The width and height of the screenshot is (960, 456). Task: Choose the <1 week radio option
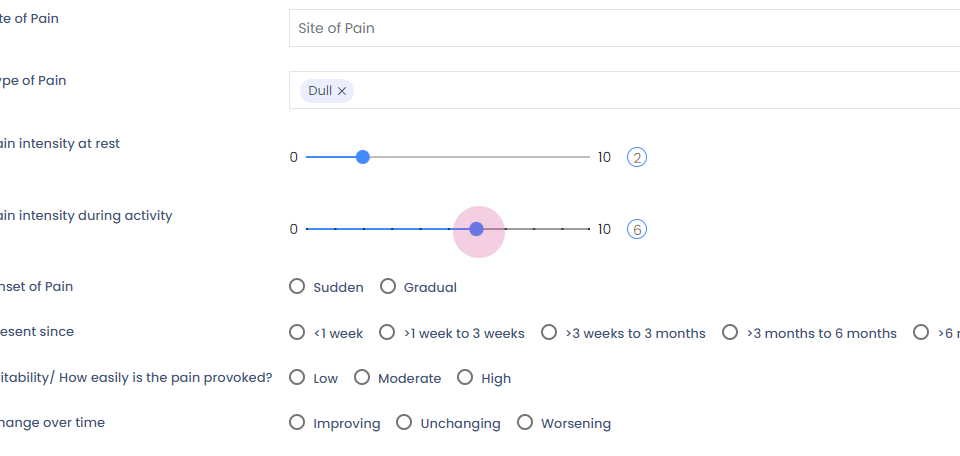coord(297,333)
